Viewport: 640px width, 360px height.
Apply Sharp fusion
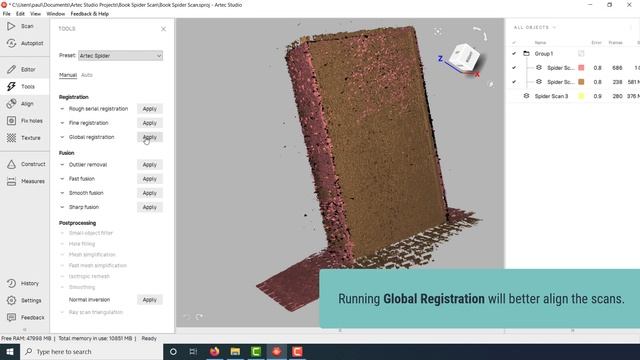tap(150, 207)
